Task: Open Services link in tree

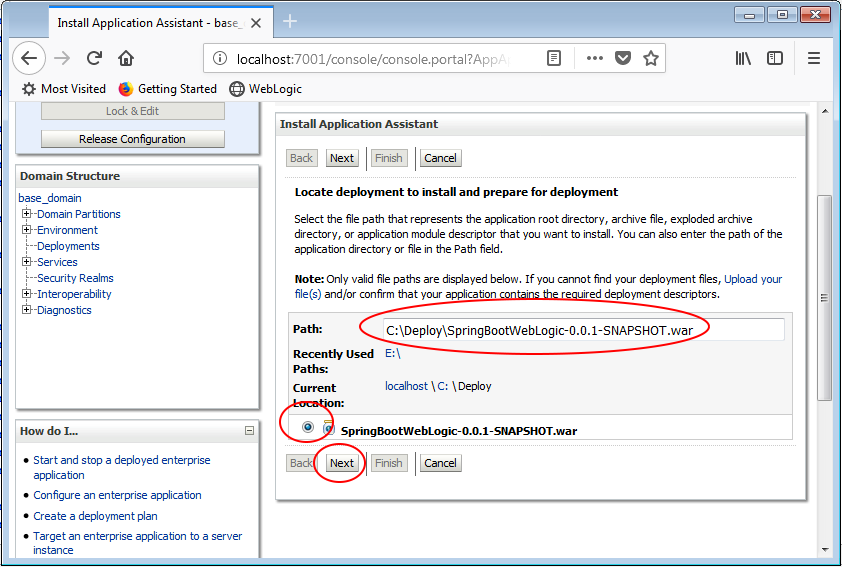Action: tap(57, 262)
